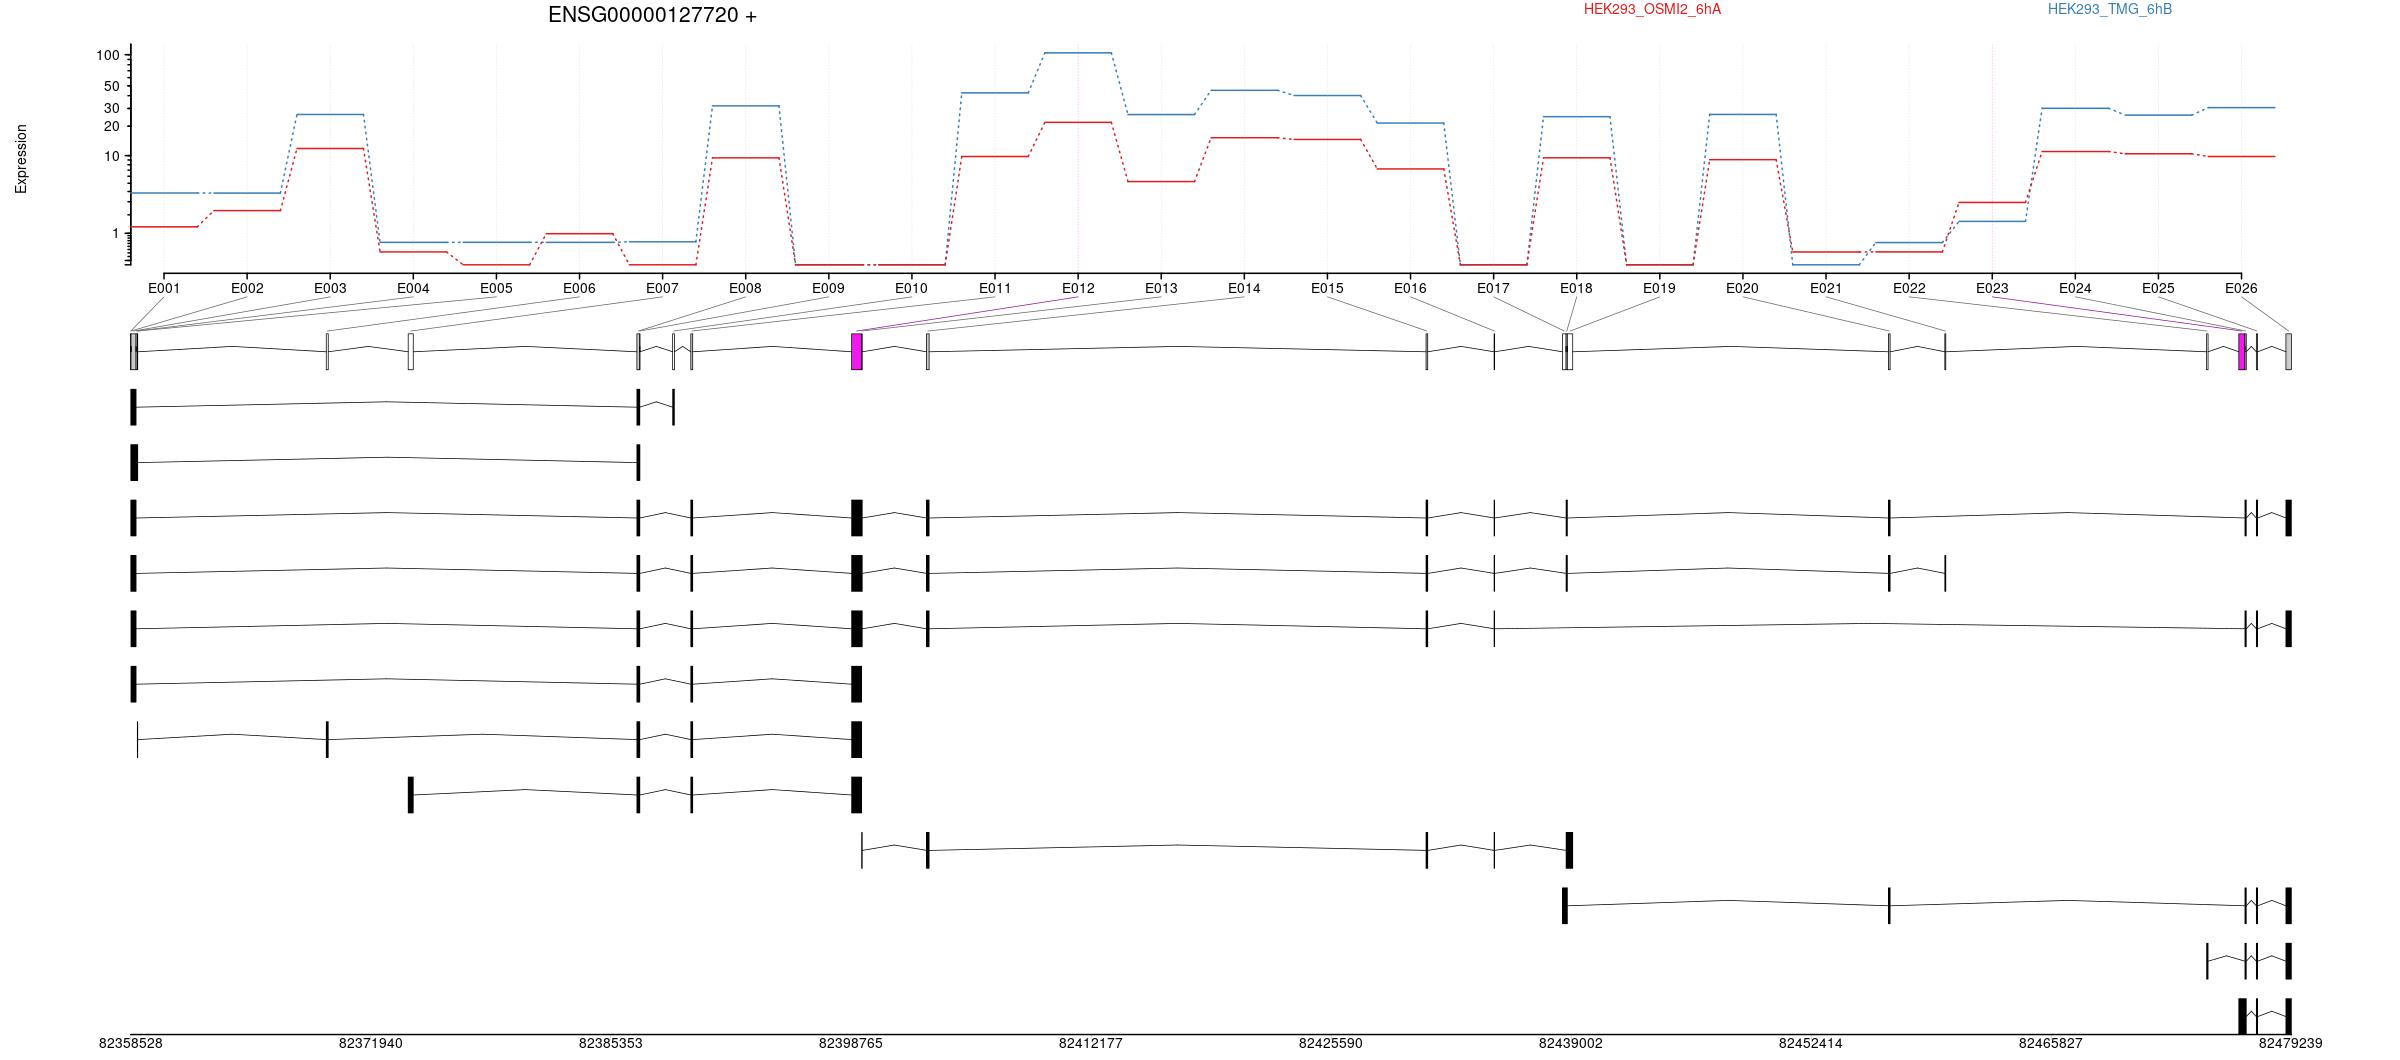Click exon label E001
Viewport: 2400px width, 1060px height.
164,289
